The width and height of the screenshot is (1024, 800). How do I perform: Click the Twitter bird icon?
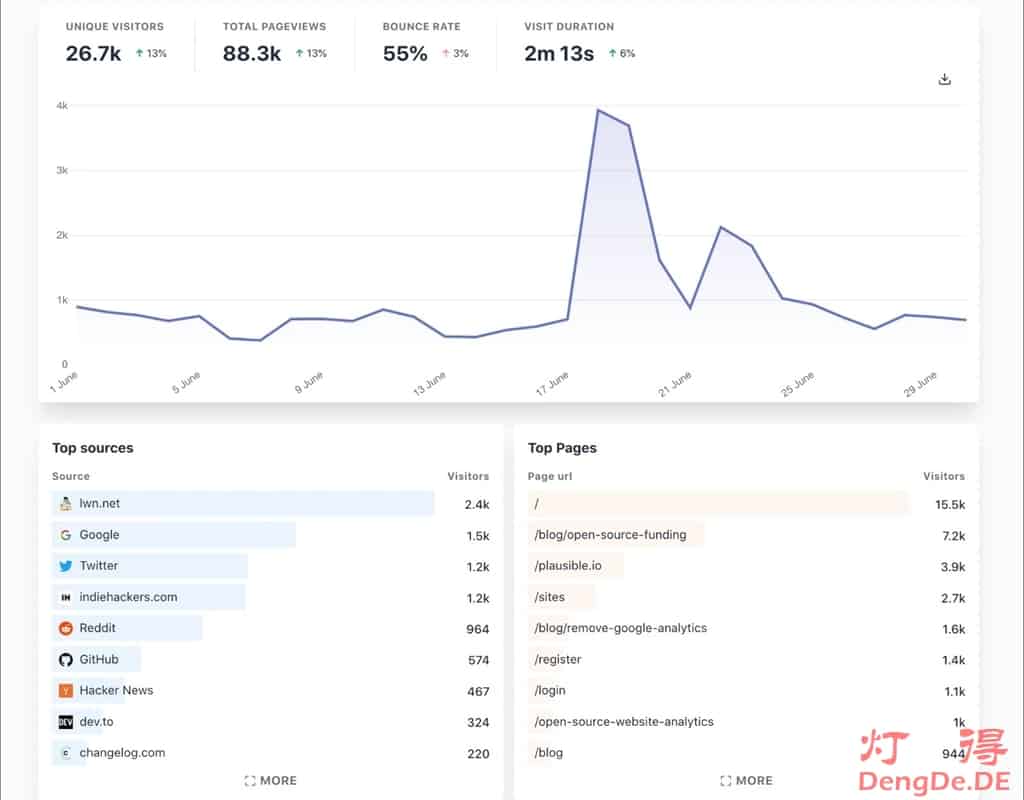(66, 566)
